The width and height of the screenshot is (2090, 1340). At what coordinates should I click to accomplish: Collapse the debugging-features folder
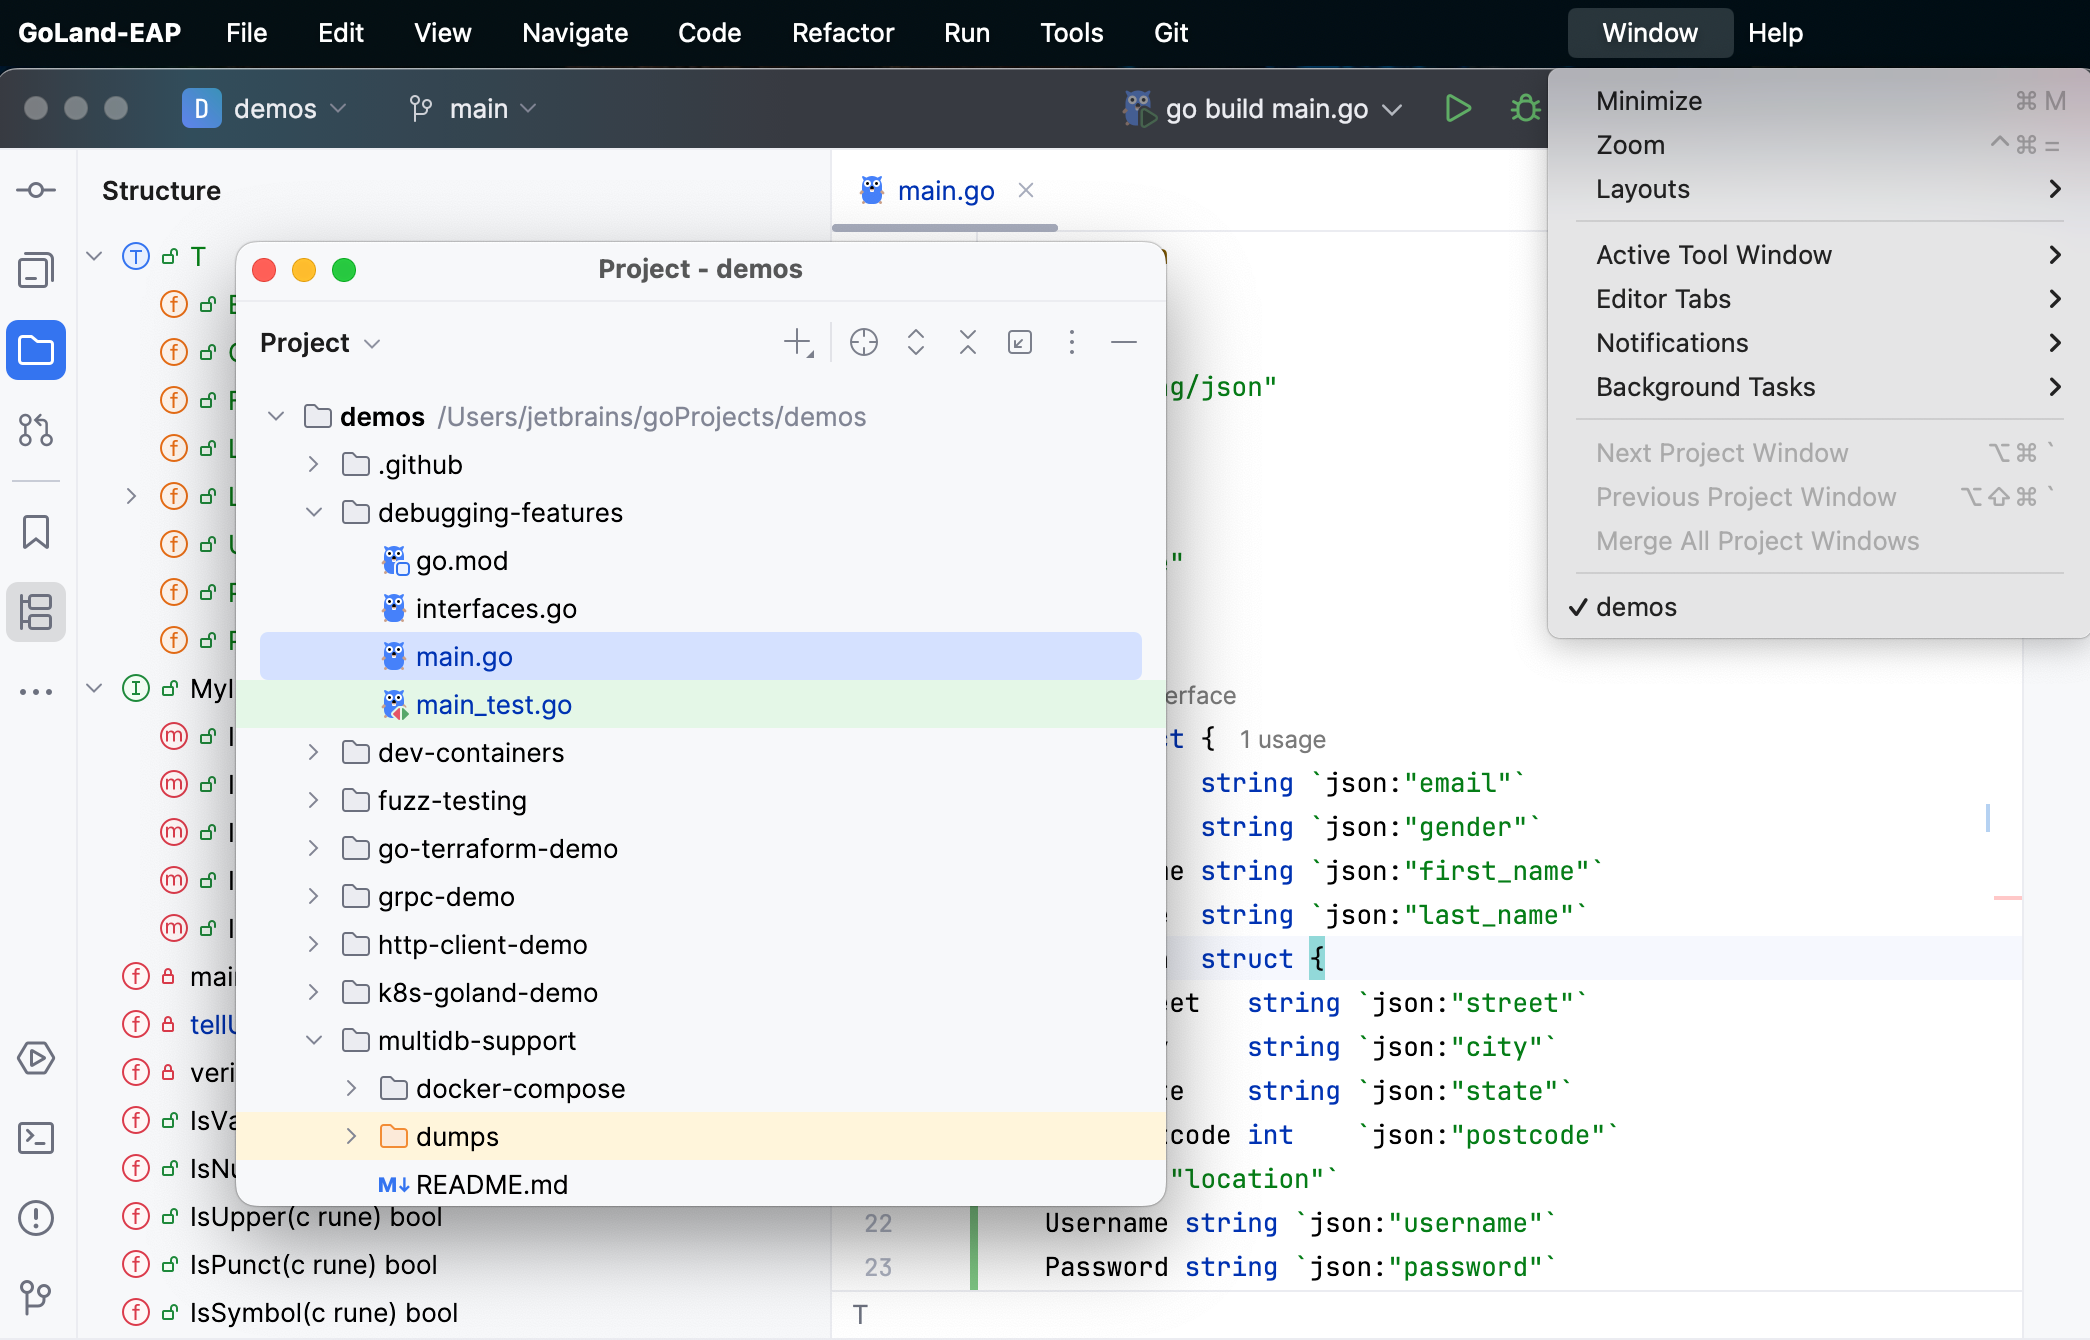(314, 513)
